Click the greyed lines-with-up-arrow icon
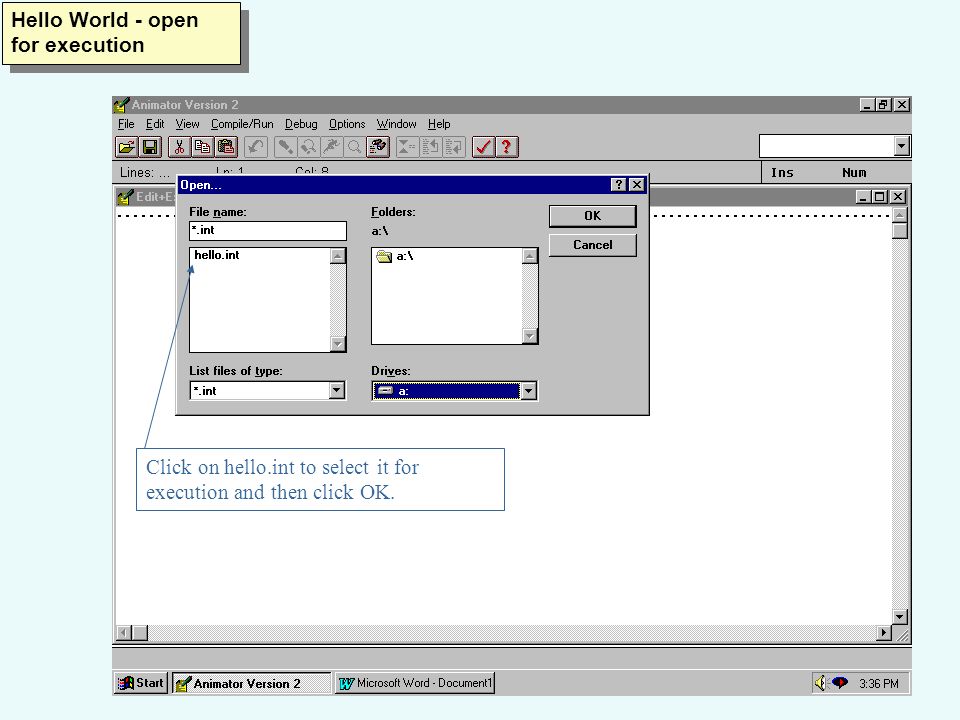 (x=430, y=147)
